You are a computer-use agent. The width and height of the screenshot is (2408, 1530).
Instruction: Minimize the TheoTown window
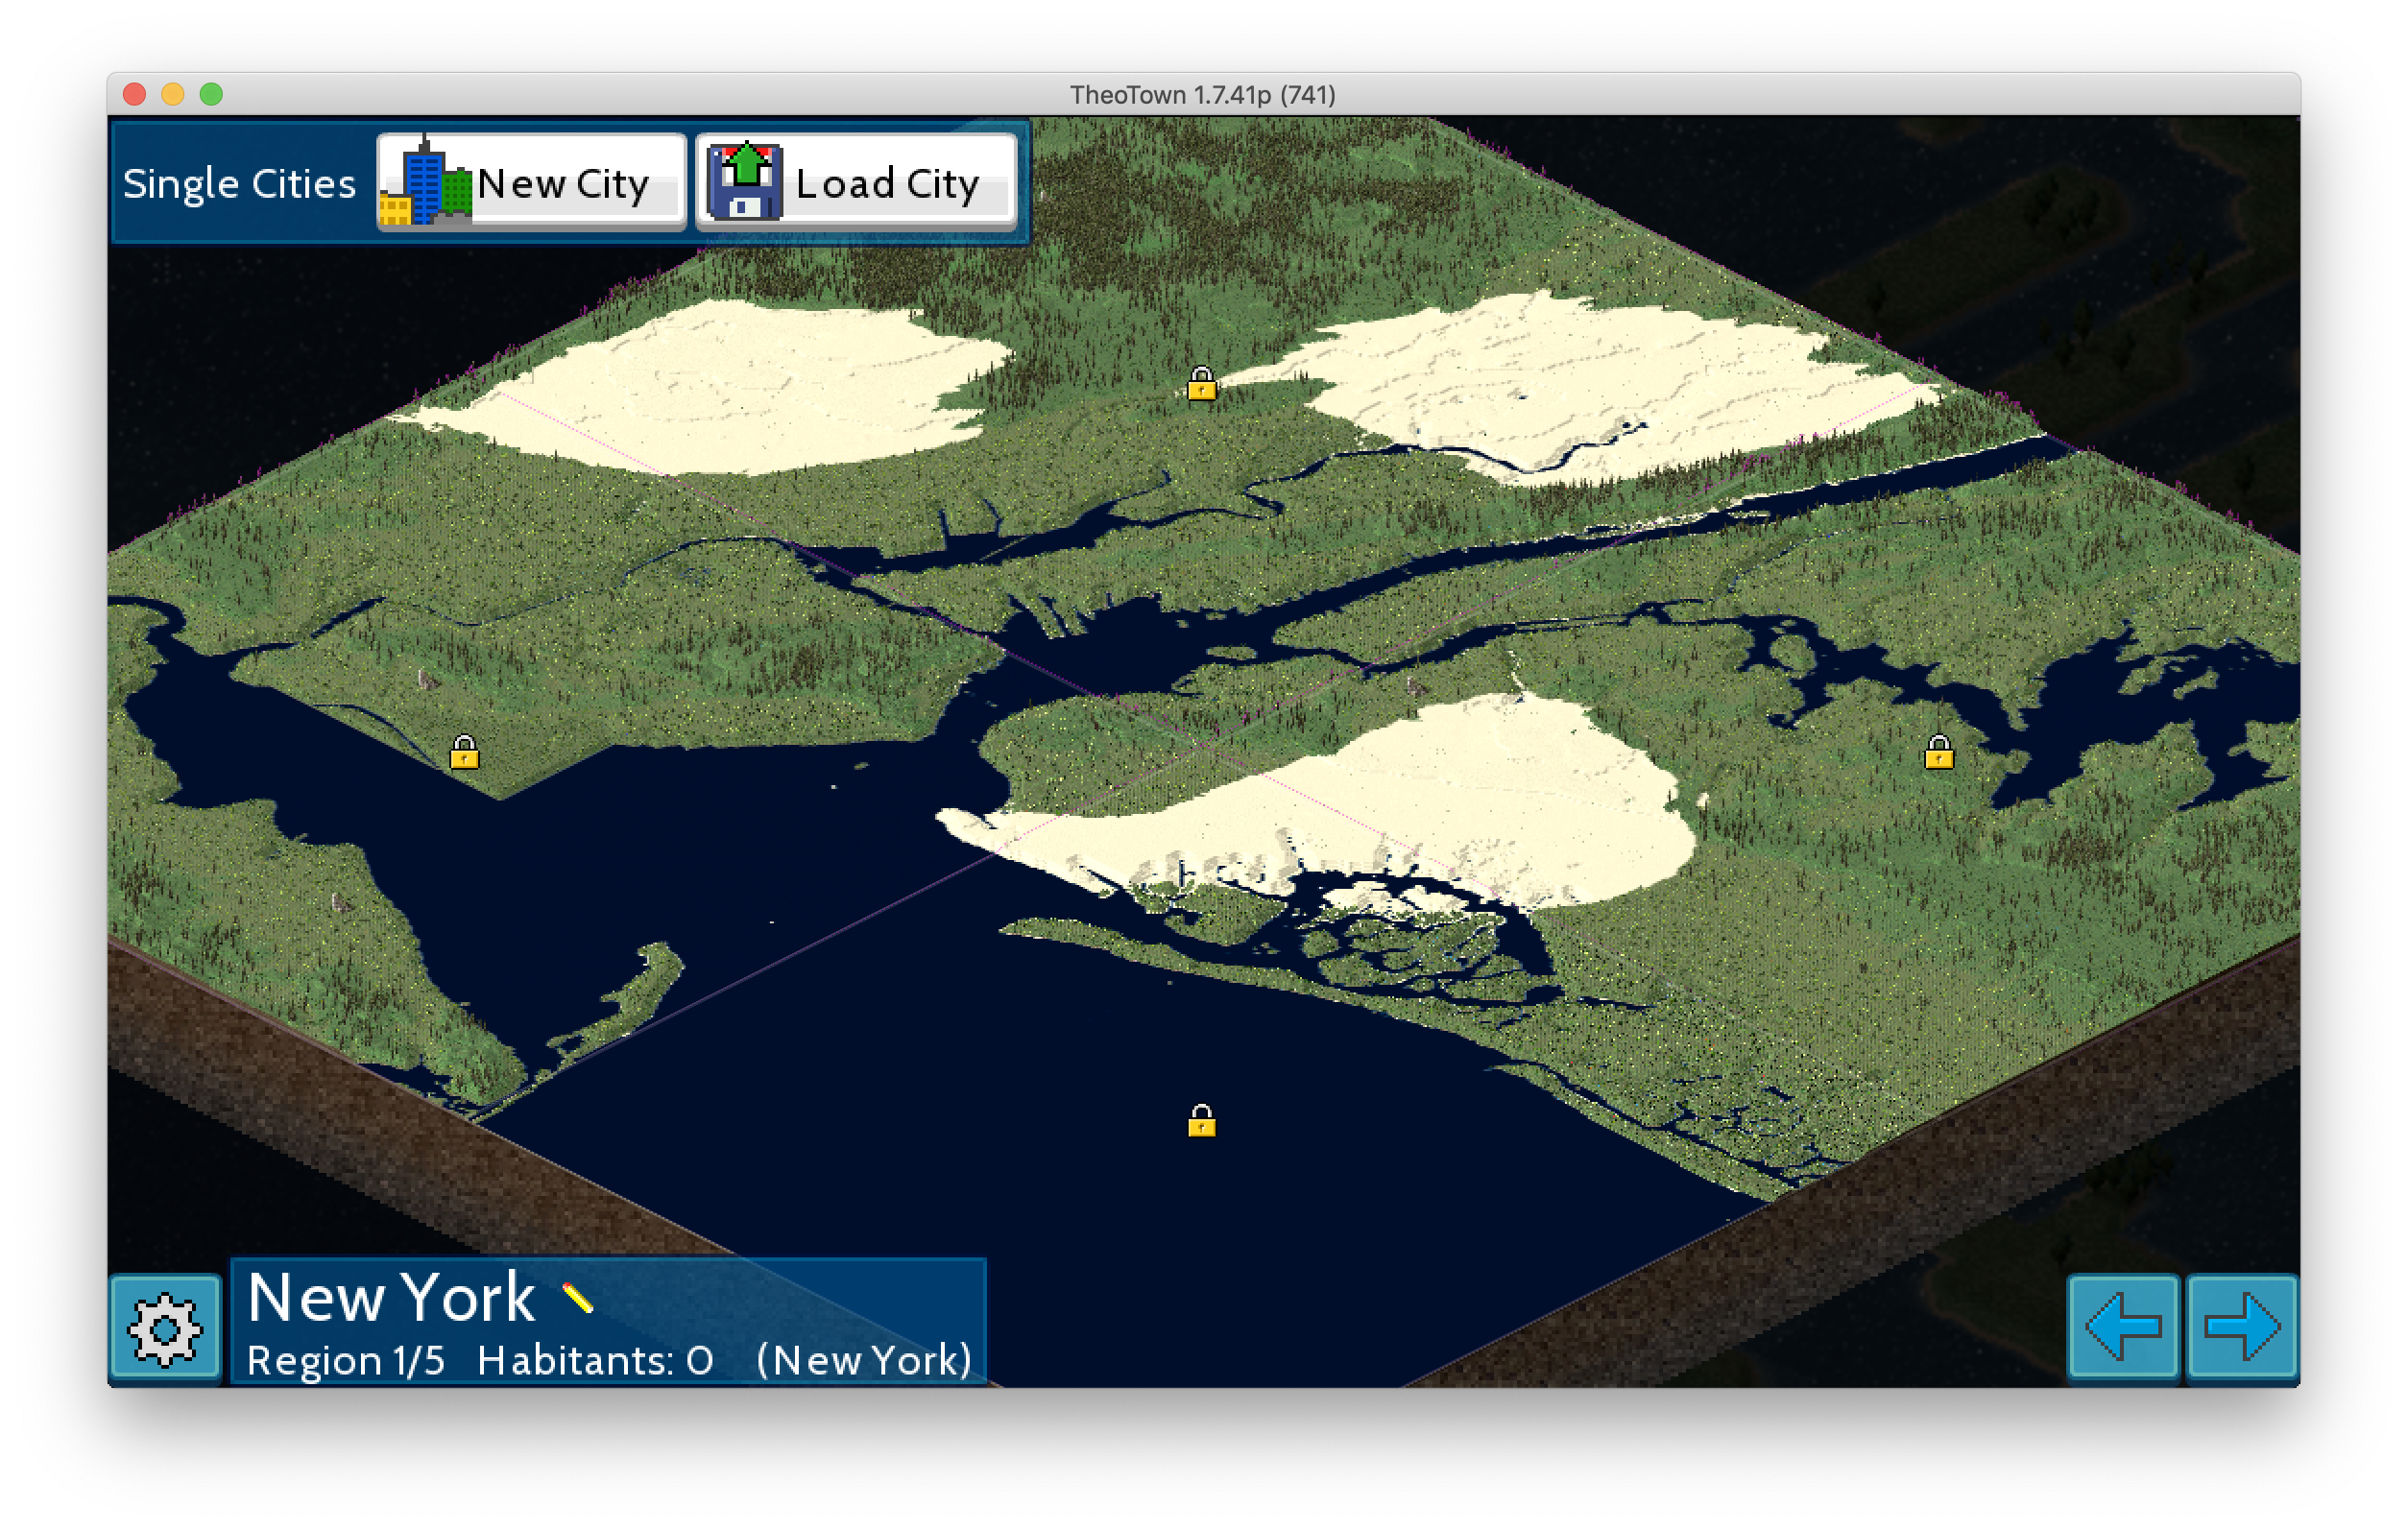pyautogui.click(x=173, y=94)
